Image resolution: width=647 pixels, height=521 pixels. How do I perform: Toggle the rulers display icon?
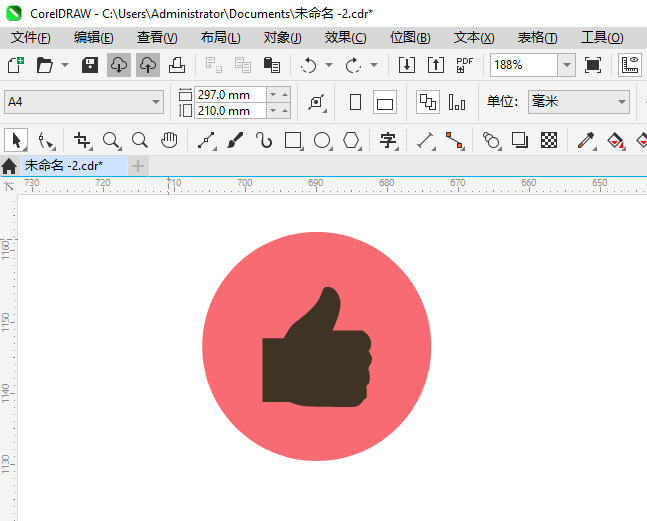tap(630, 65)
